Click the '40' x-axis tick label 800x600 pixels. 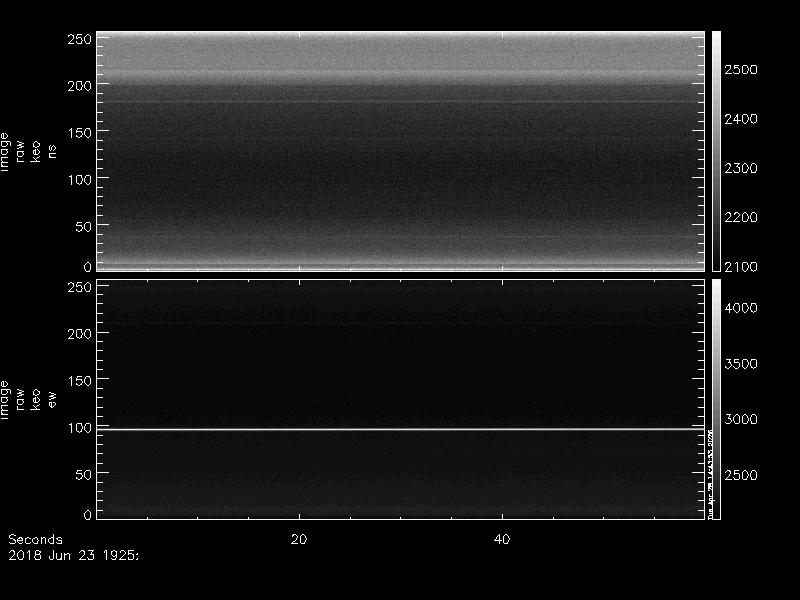point(502,539)
